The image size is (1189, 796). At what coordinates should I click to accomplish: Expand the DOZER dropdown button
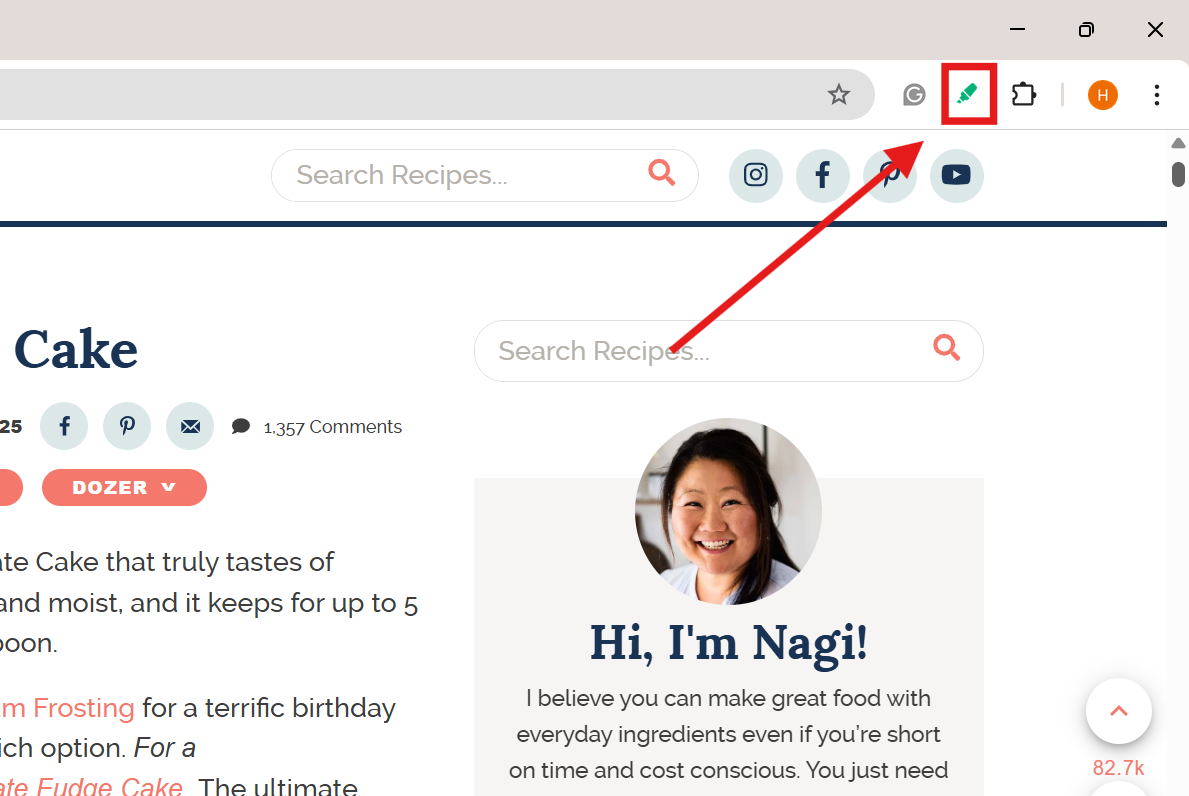click(x=124, y=487)
